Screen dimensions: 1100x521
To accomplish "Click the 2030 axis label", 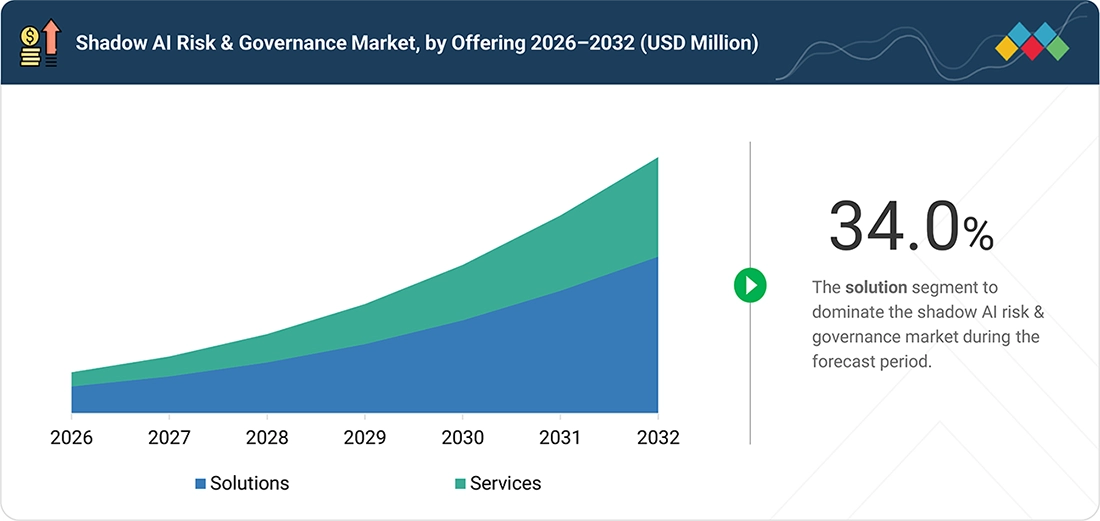I will [x=462, y=438].
